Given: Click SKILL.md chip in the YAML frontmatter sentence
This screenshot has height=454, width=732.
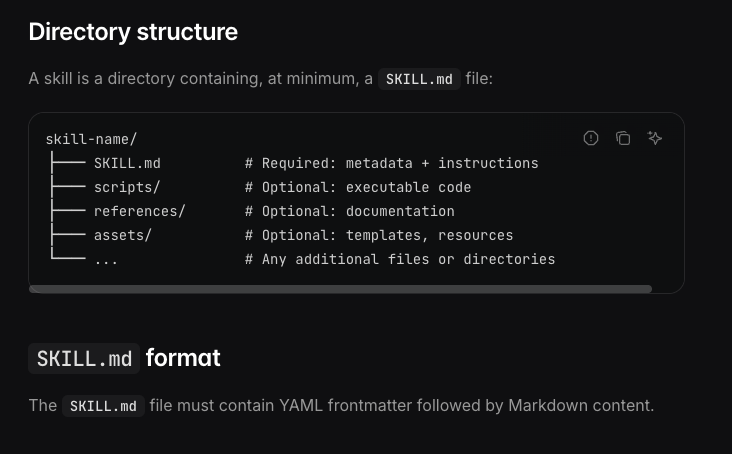Looking at the screenshot, I should tap(103, 406).
